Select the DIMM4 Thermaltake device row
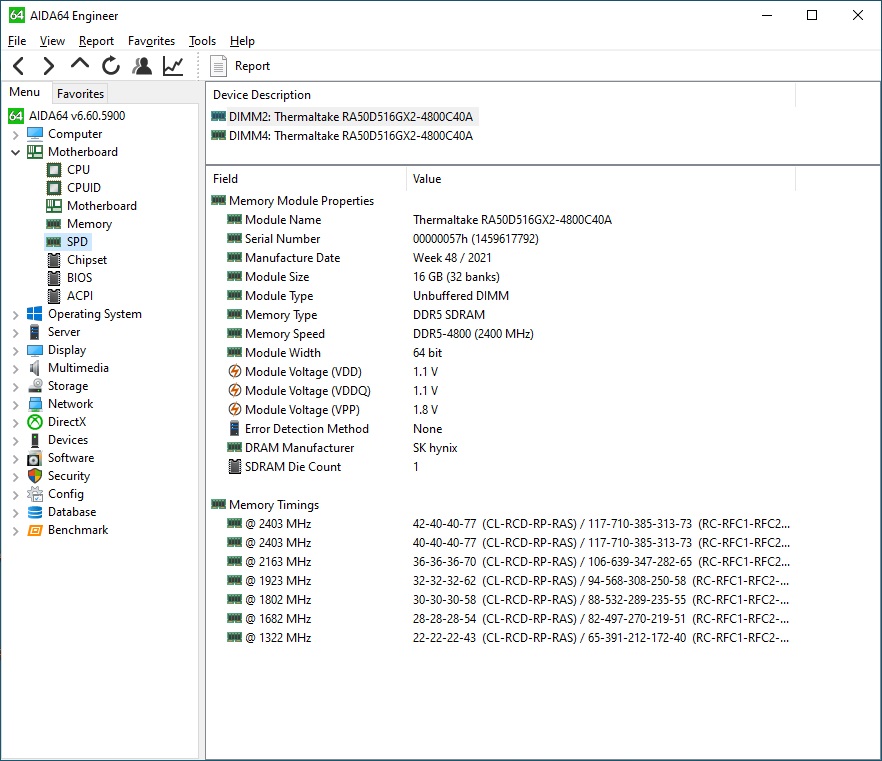 [x=342, y=136]
